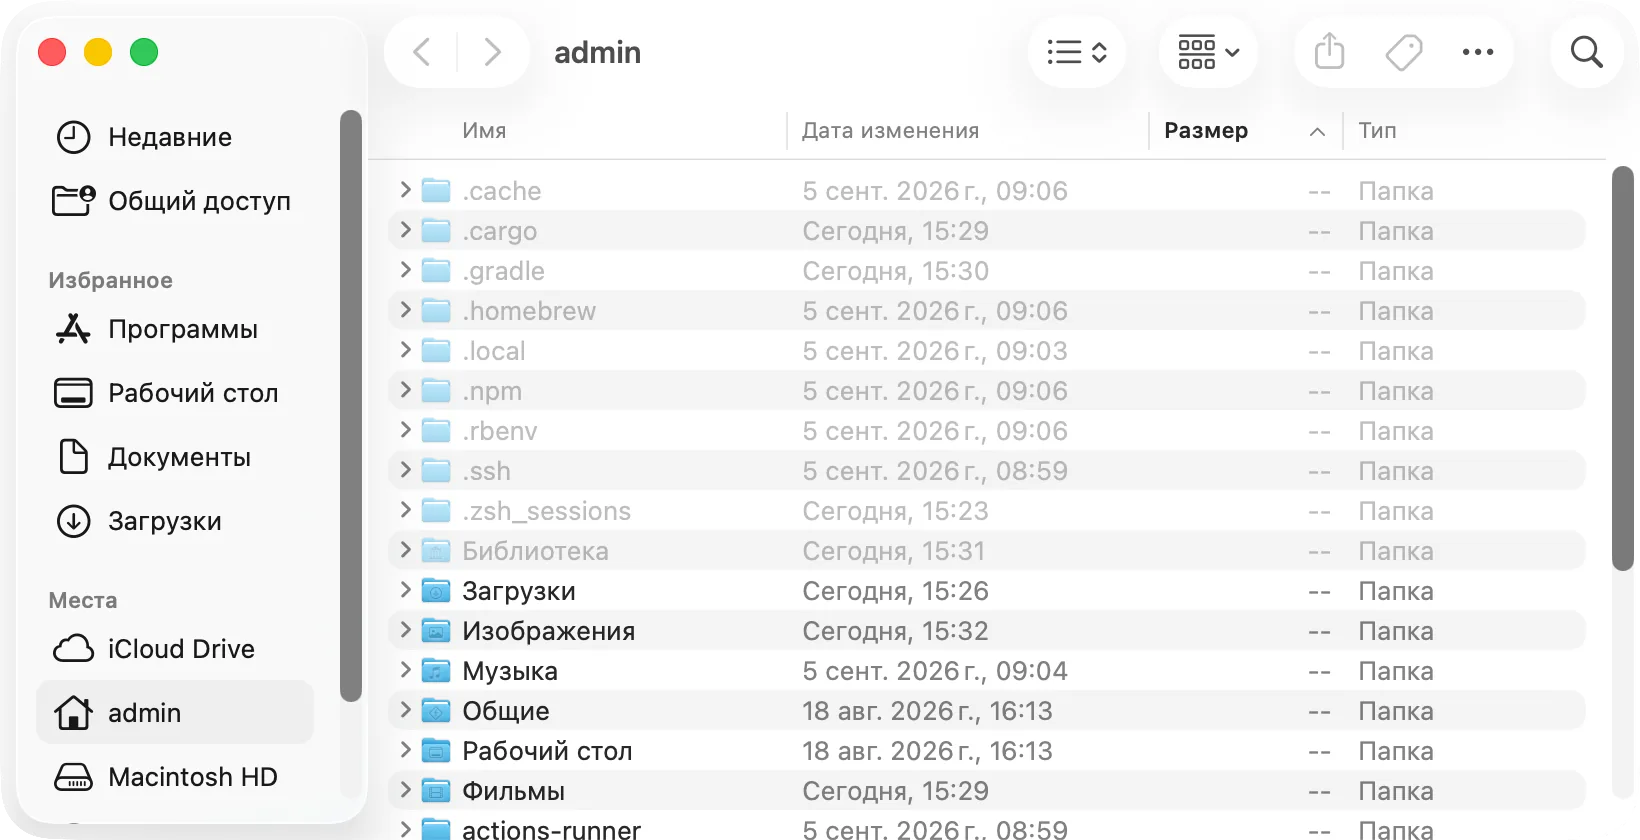Select the Музыка folder row
The image size is (1640, 840).
[986, 671]
